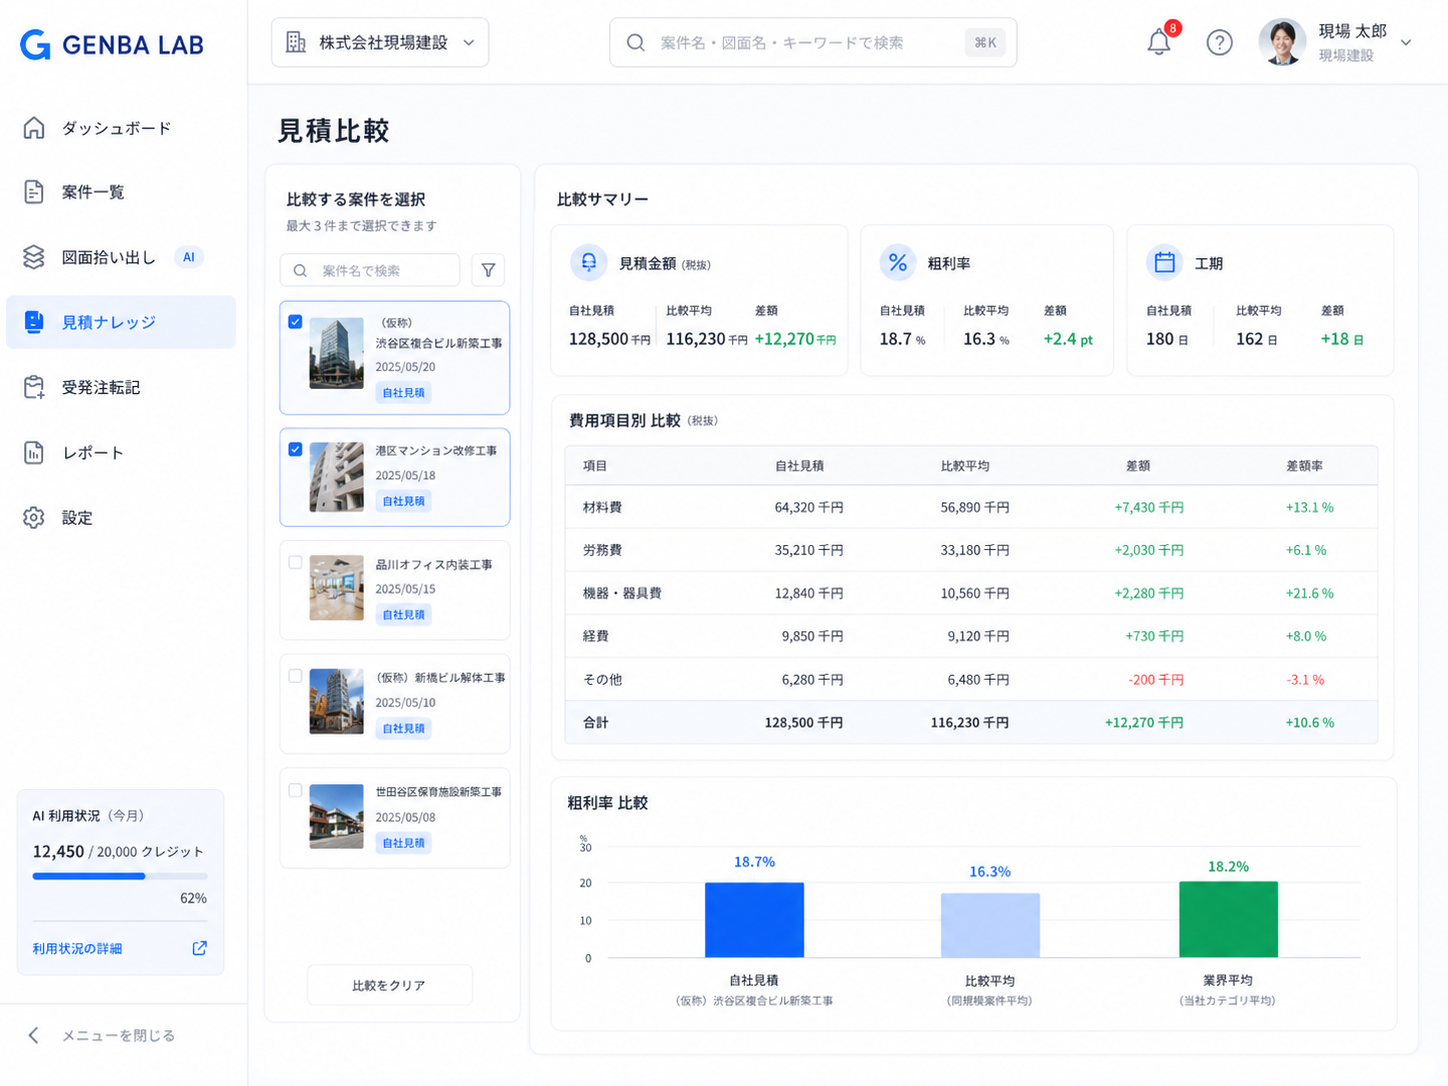Open the help question mark icon
Image resolution: width=1448 pixels, height=1086 pixels.
[1219, 42]
